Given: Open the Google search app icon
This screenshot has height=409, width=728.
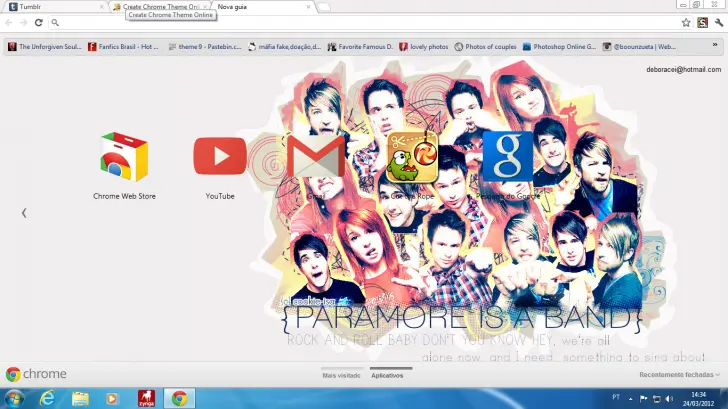Looking at the screenshot, I should pos(507,157).
